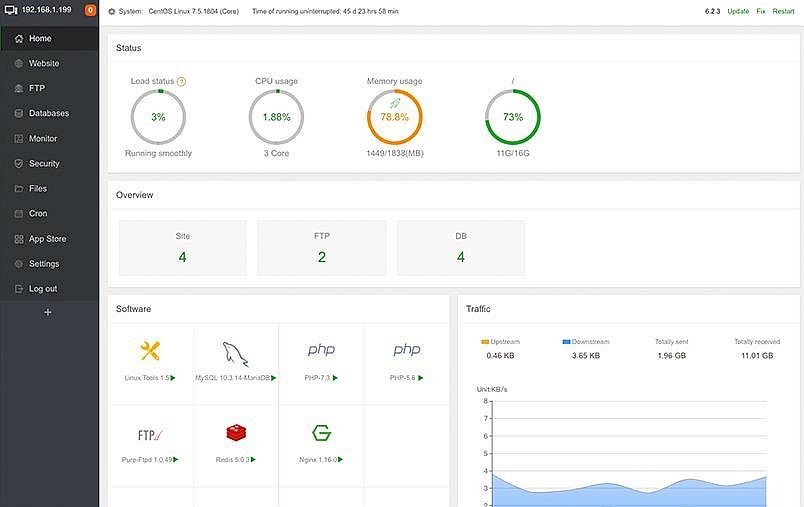Open the FTP count card
The width and height of the screenshot is (804, 507).
(x=321, y=248)
